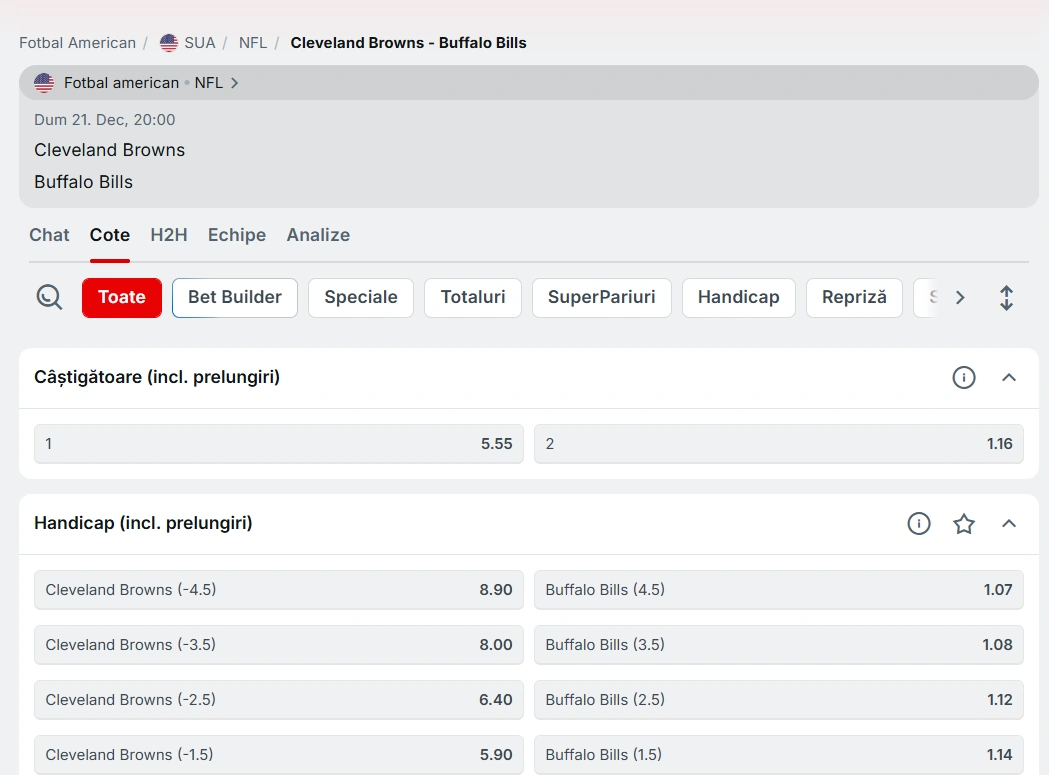This screenshot has width=1049, height=775.
Task: Collapse the Câștigătoare (incl. prelungiri) section
Action: (x=1009, y=377)
